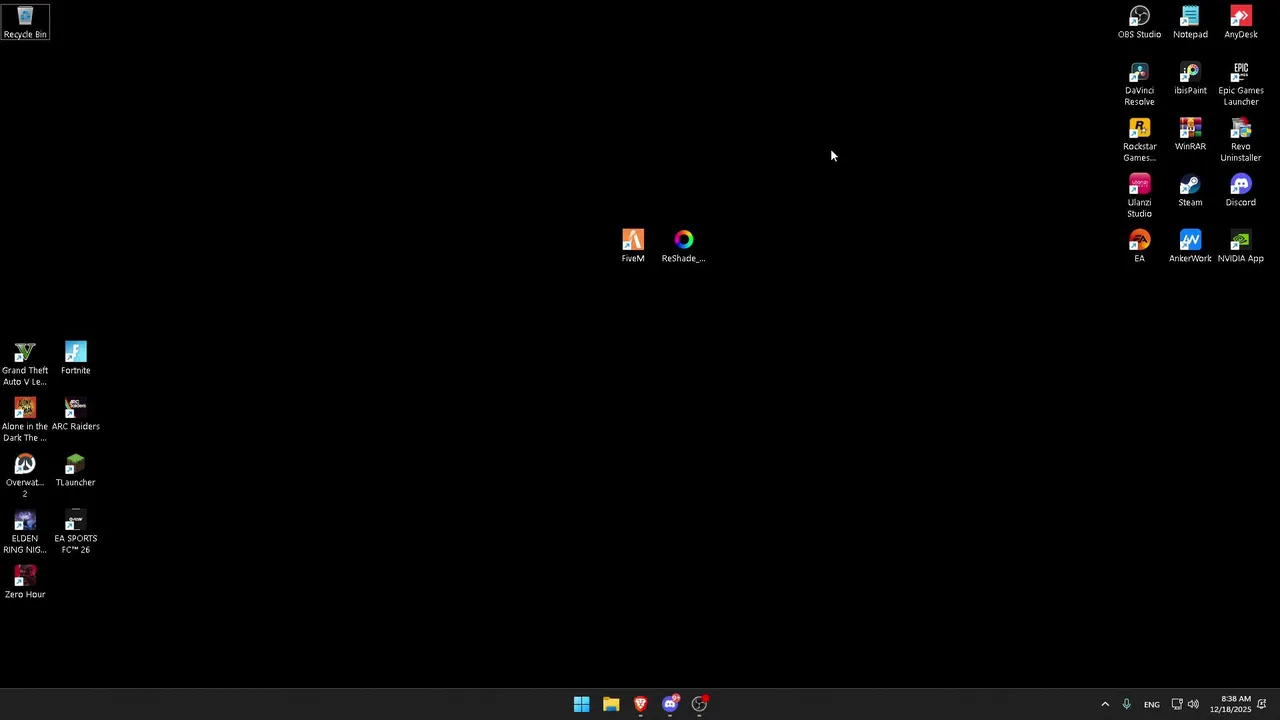
Task: Select the EA SPORTS FC 26 shortcut
Action: click(x=75, y=532)
